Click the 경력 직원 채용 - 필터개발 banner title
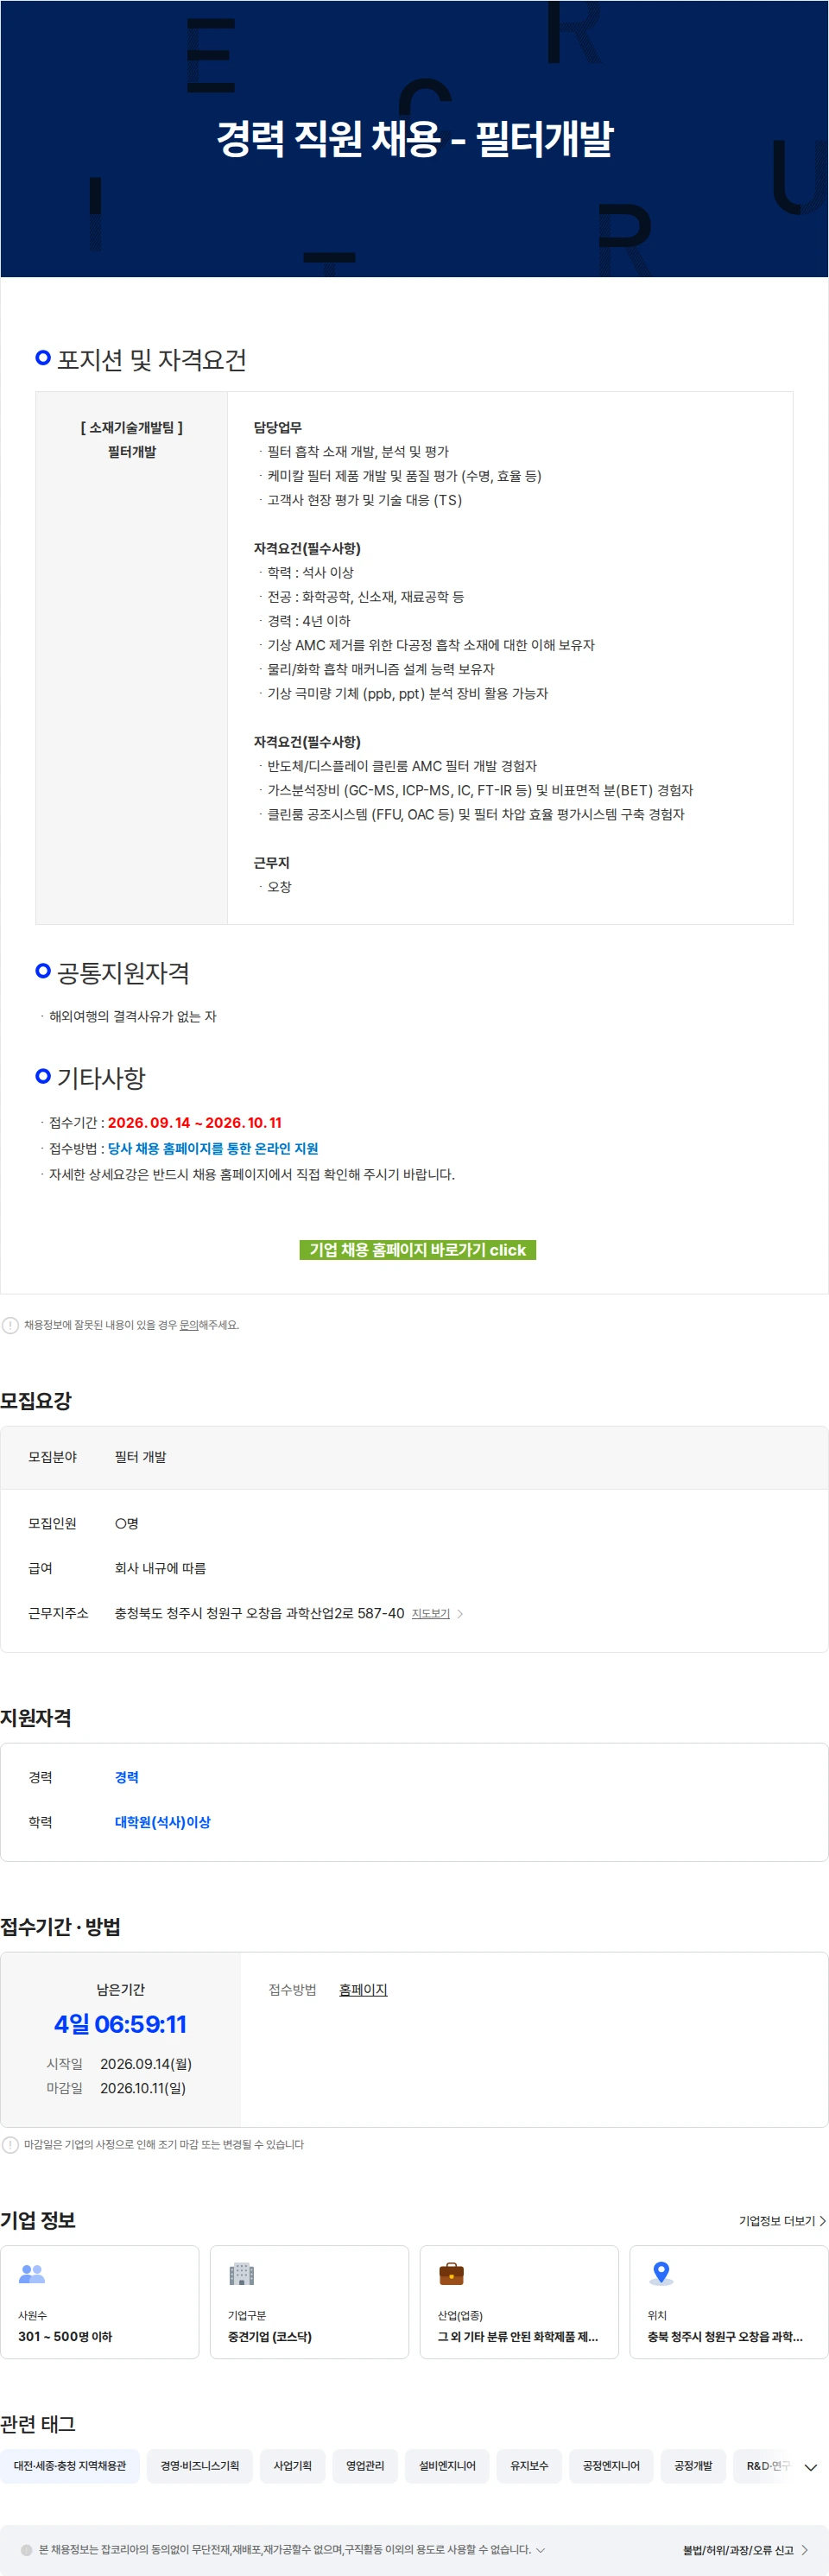This screenshot has width=829, height=2576. (415, 138)
